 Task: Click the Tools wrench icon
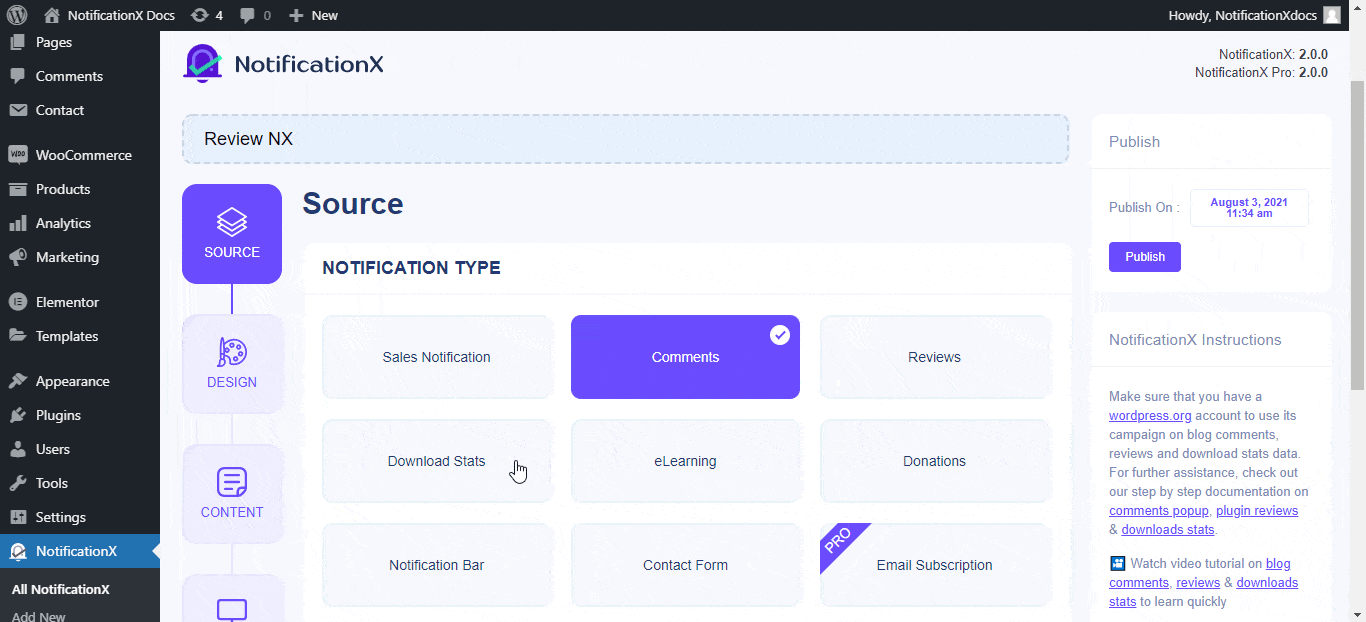pos(17,483)
